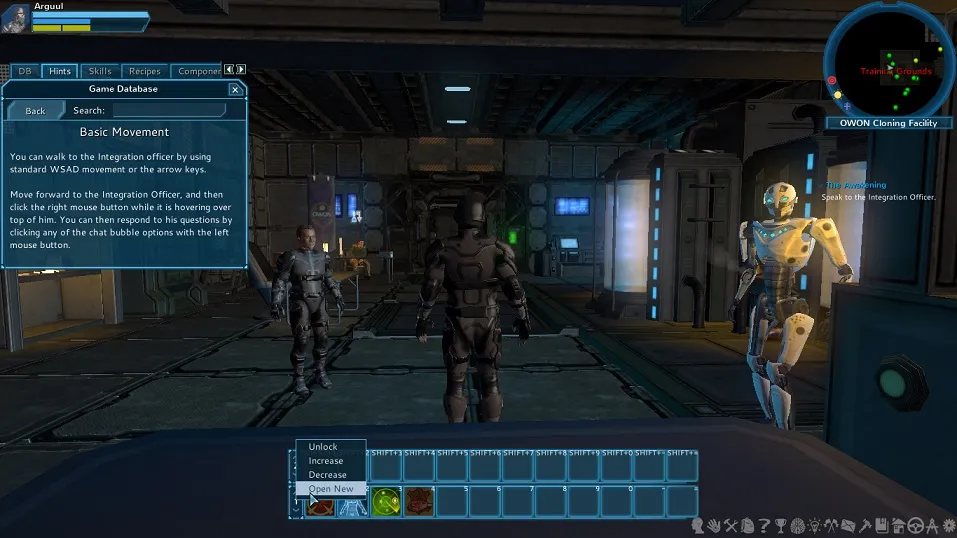Click the empty hotbar slot labeled SHIFT+6
This screenshot has width=957, height=538.
(x=485, y=466)
